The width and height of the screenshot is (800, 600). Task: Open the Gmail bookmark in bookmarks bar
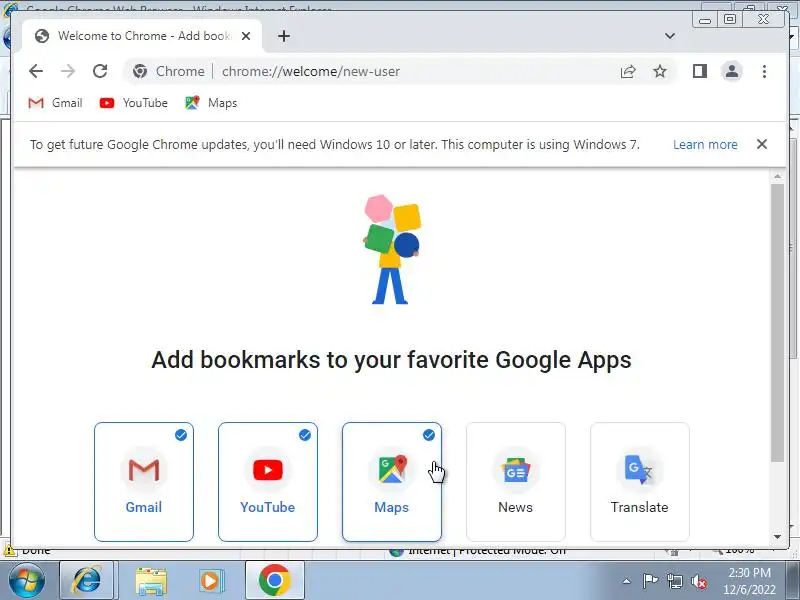click(55, 103)
